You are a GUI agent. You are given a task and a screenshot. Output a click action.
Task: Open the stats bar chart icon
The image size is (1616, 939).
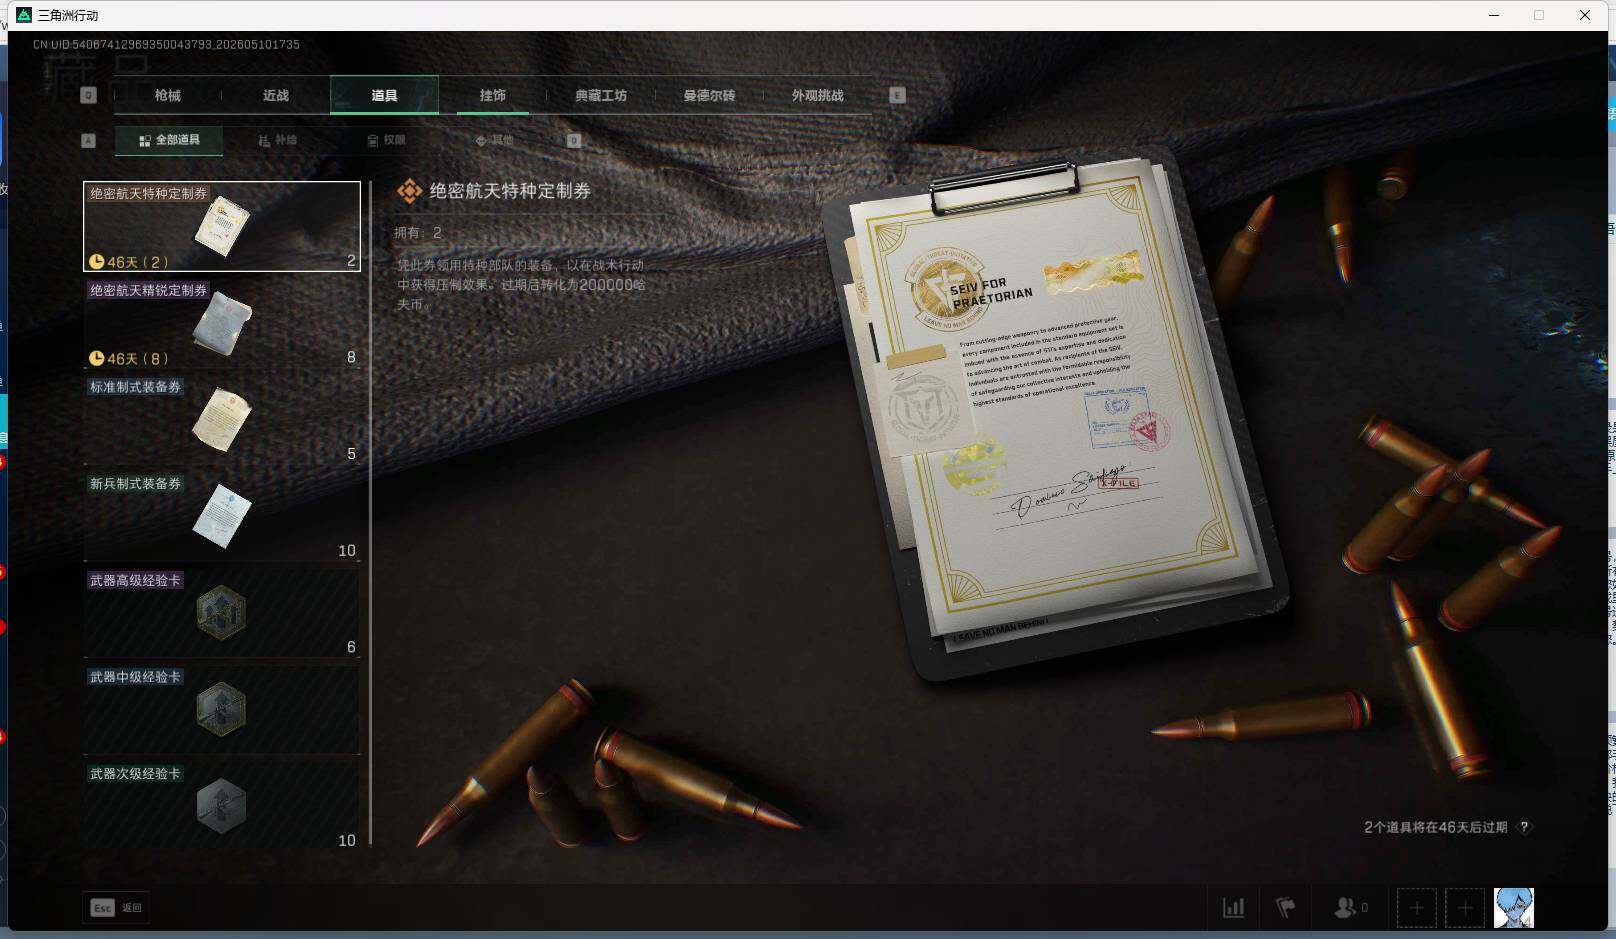[1234, 907]
